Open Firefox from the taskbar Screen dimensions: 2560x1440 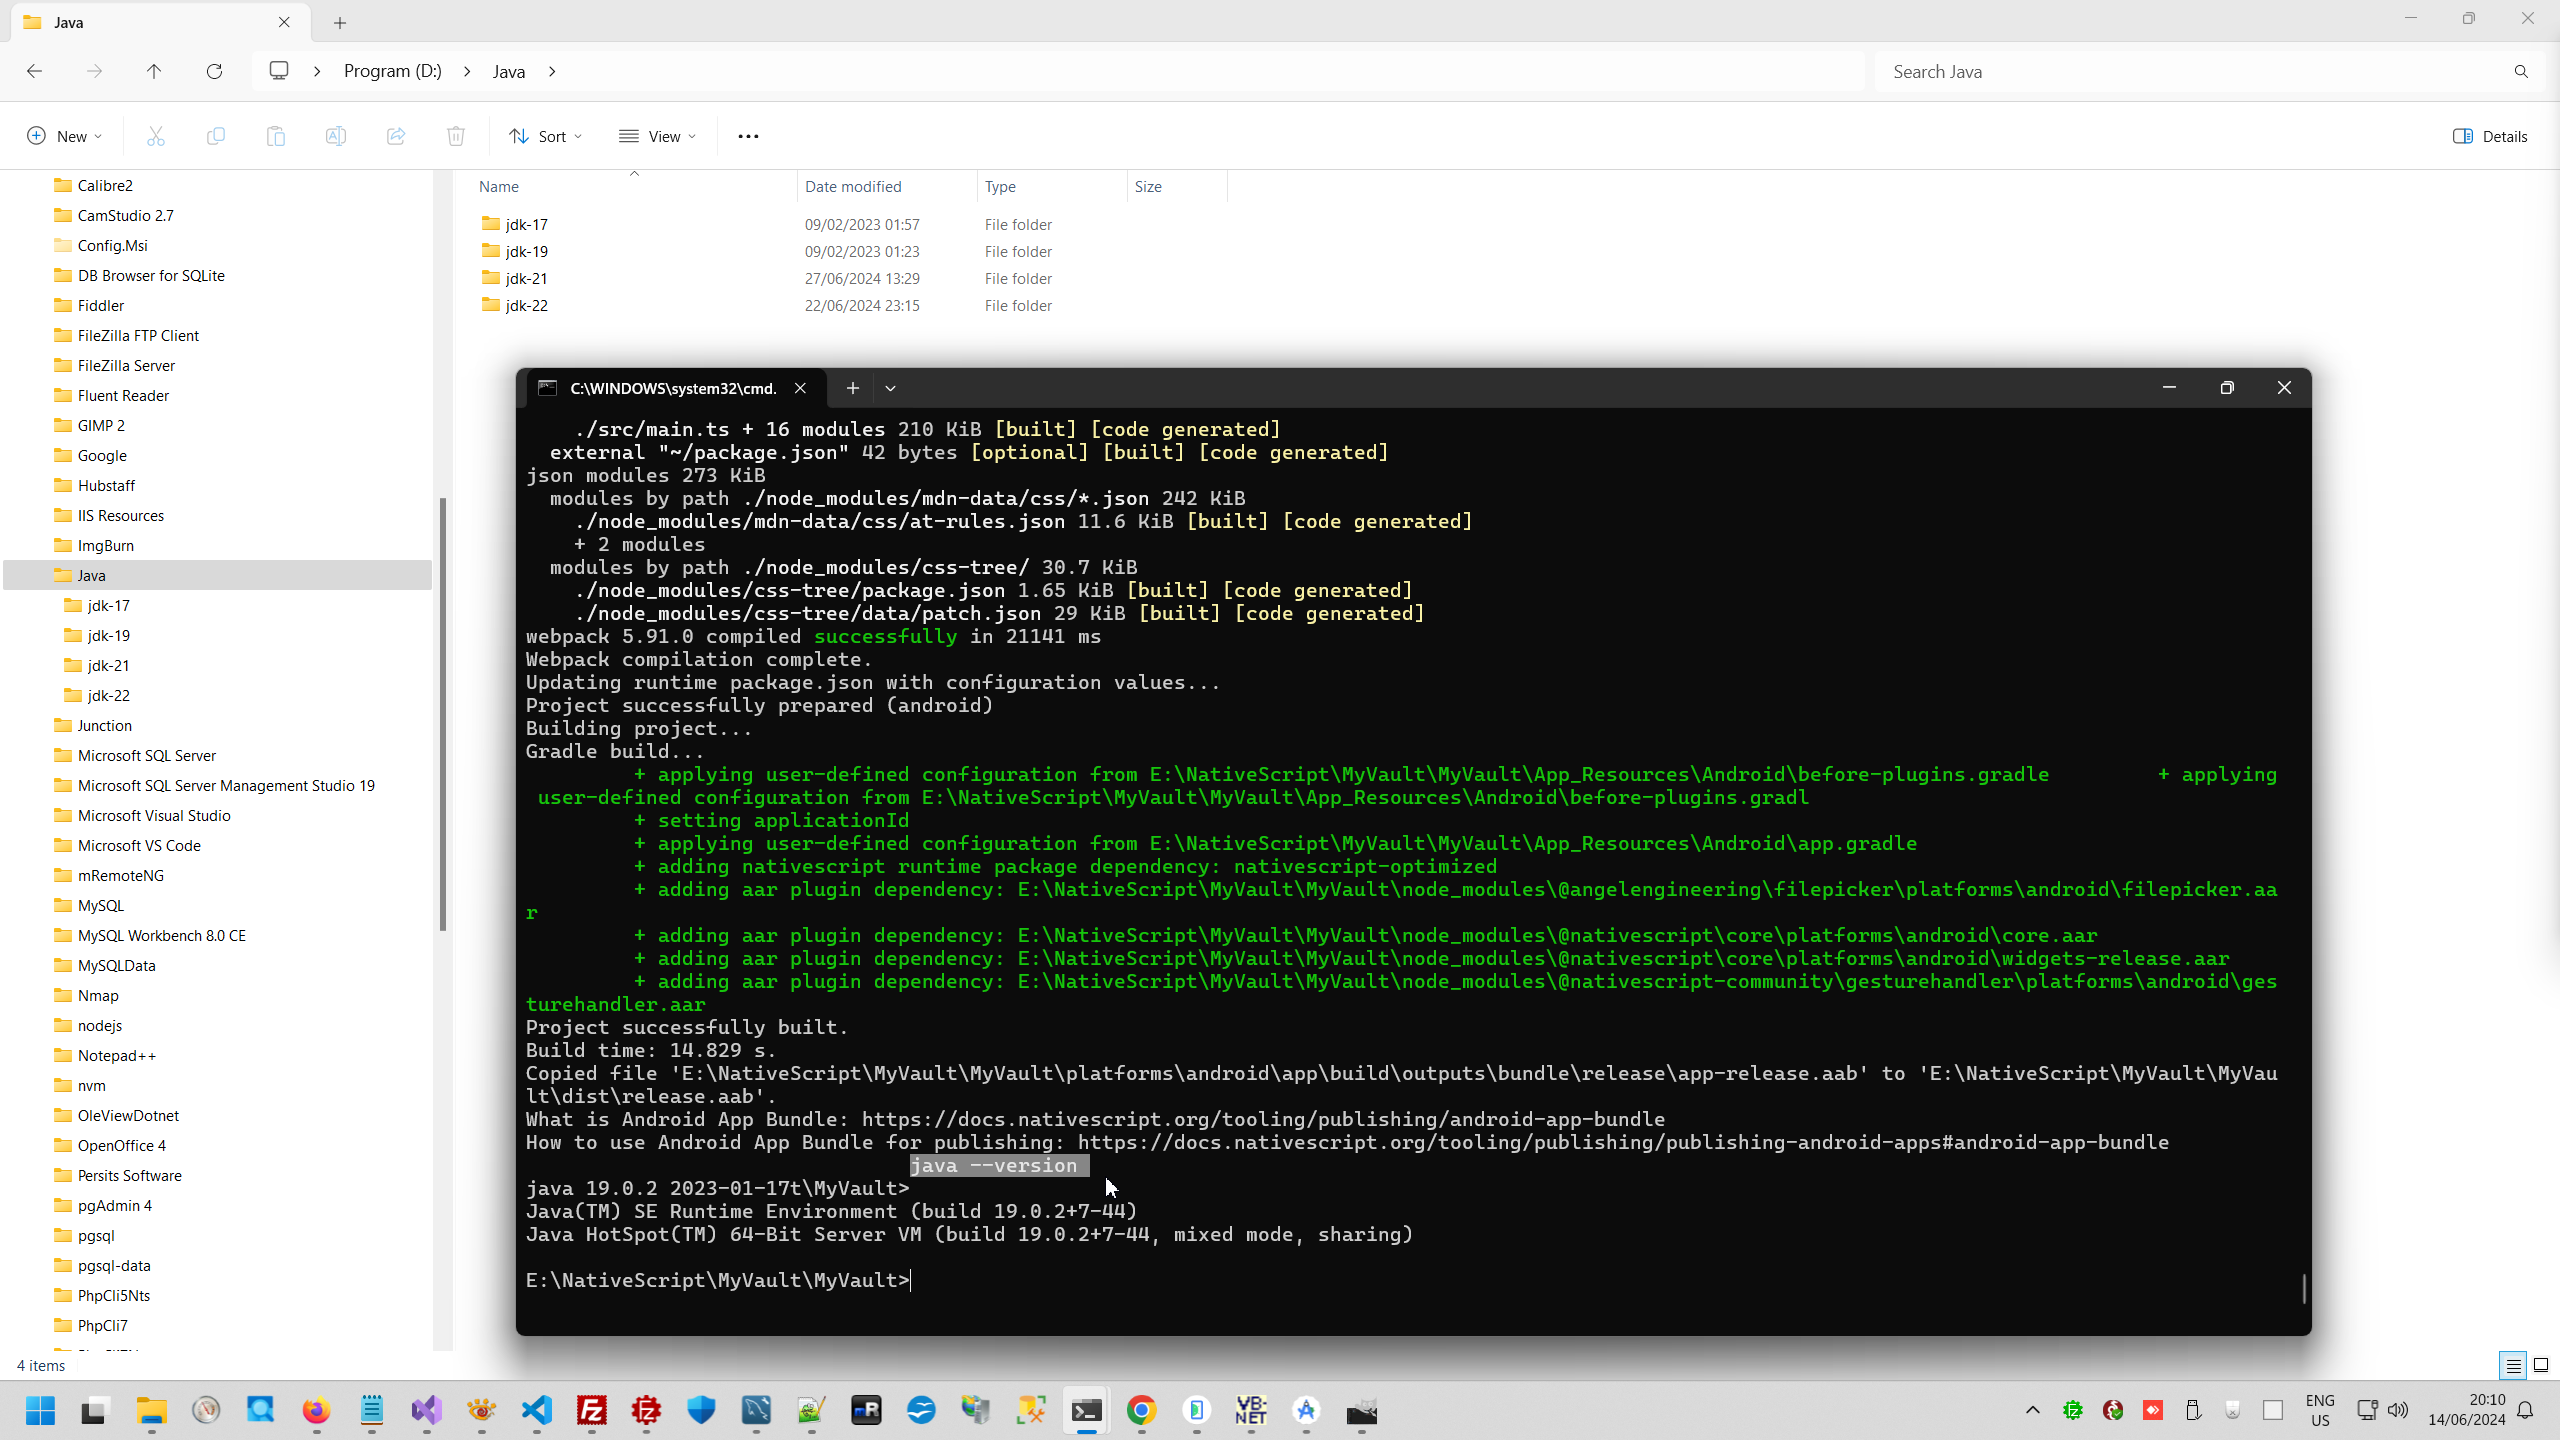point(316,1410)
